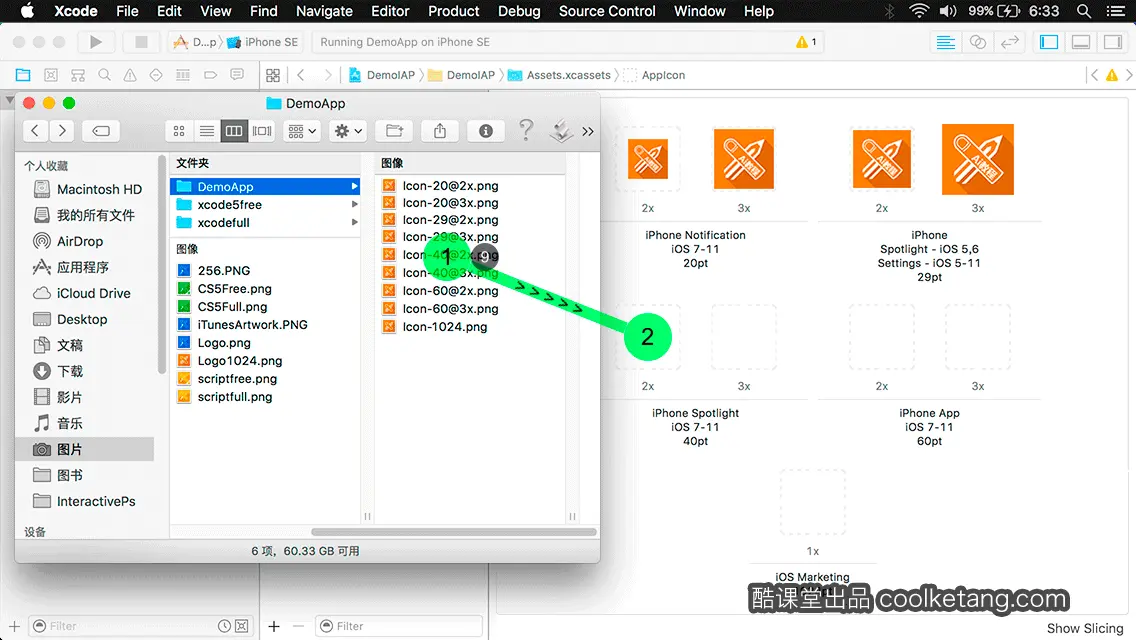Select the Assistant editor button
This screenshot has width=1136, height=640.
[x=977, y=42]
